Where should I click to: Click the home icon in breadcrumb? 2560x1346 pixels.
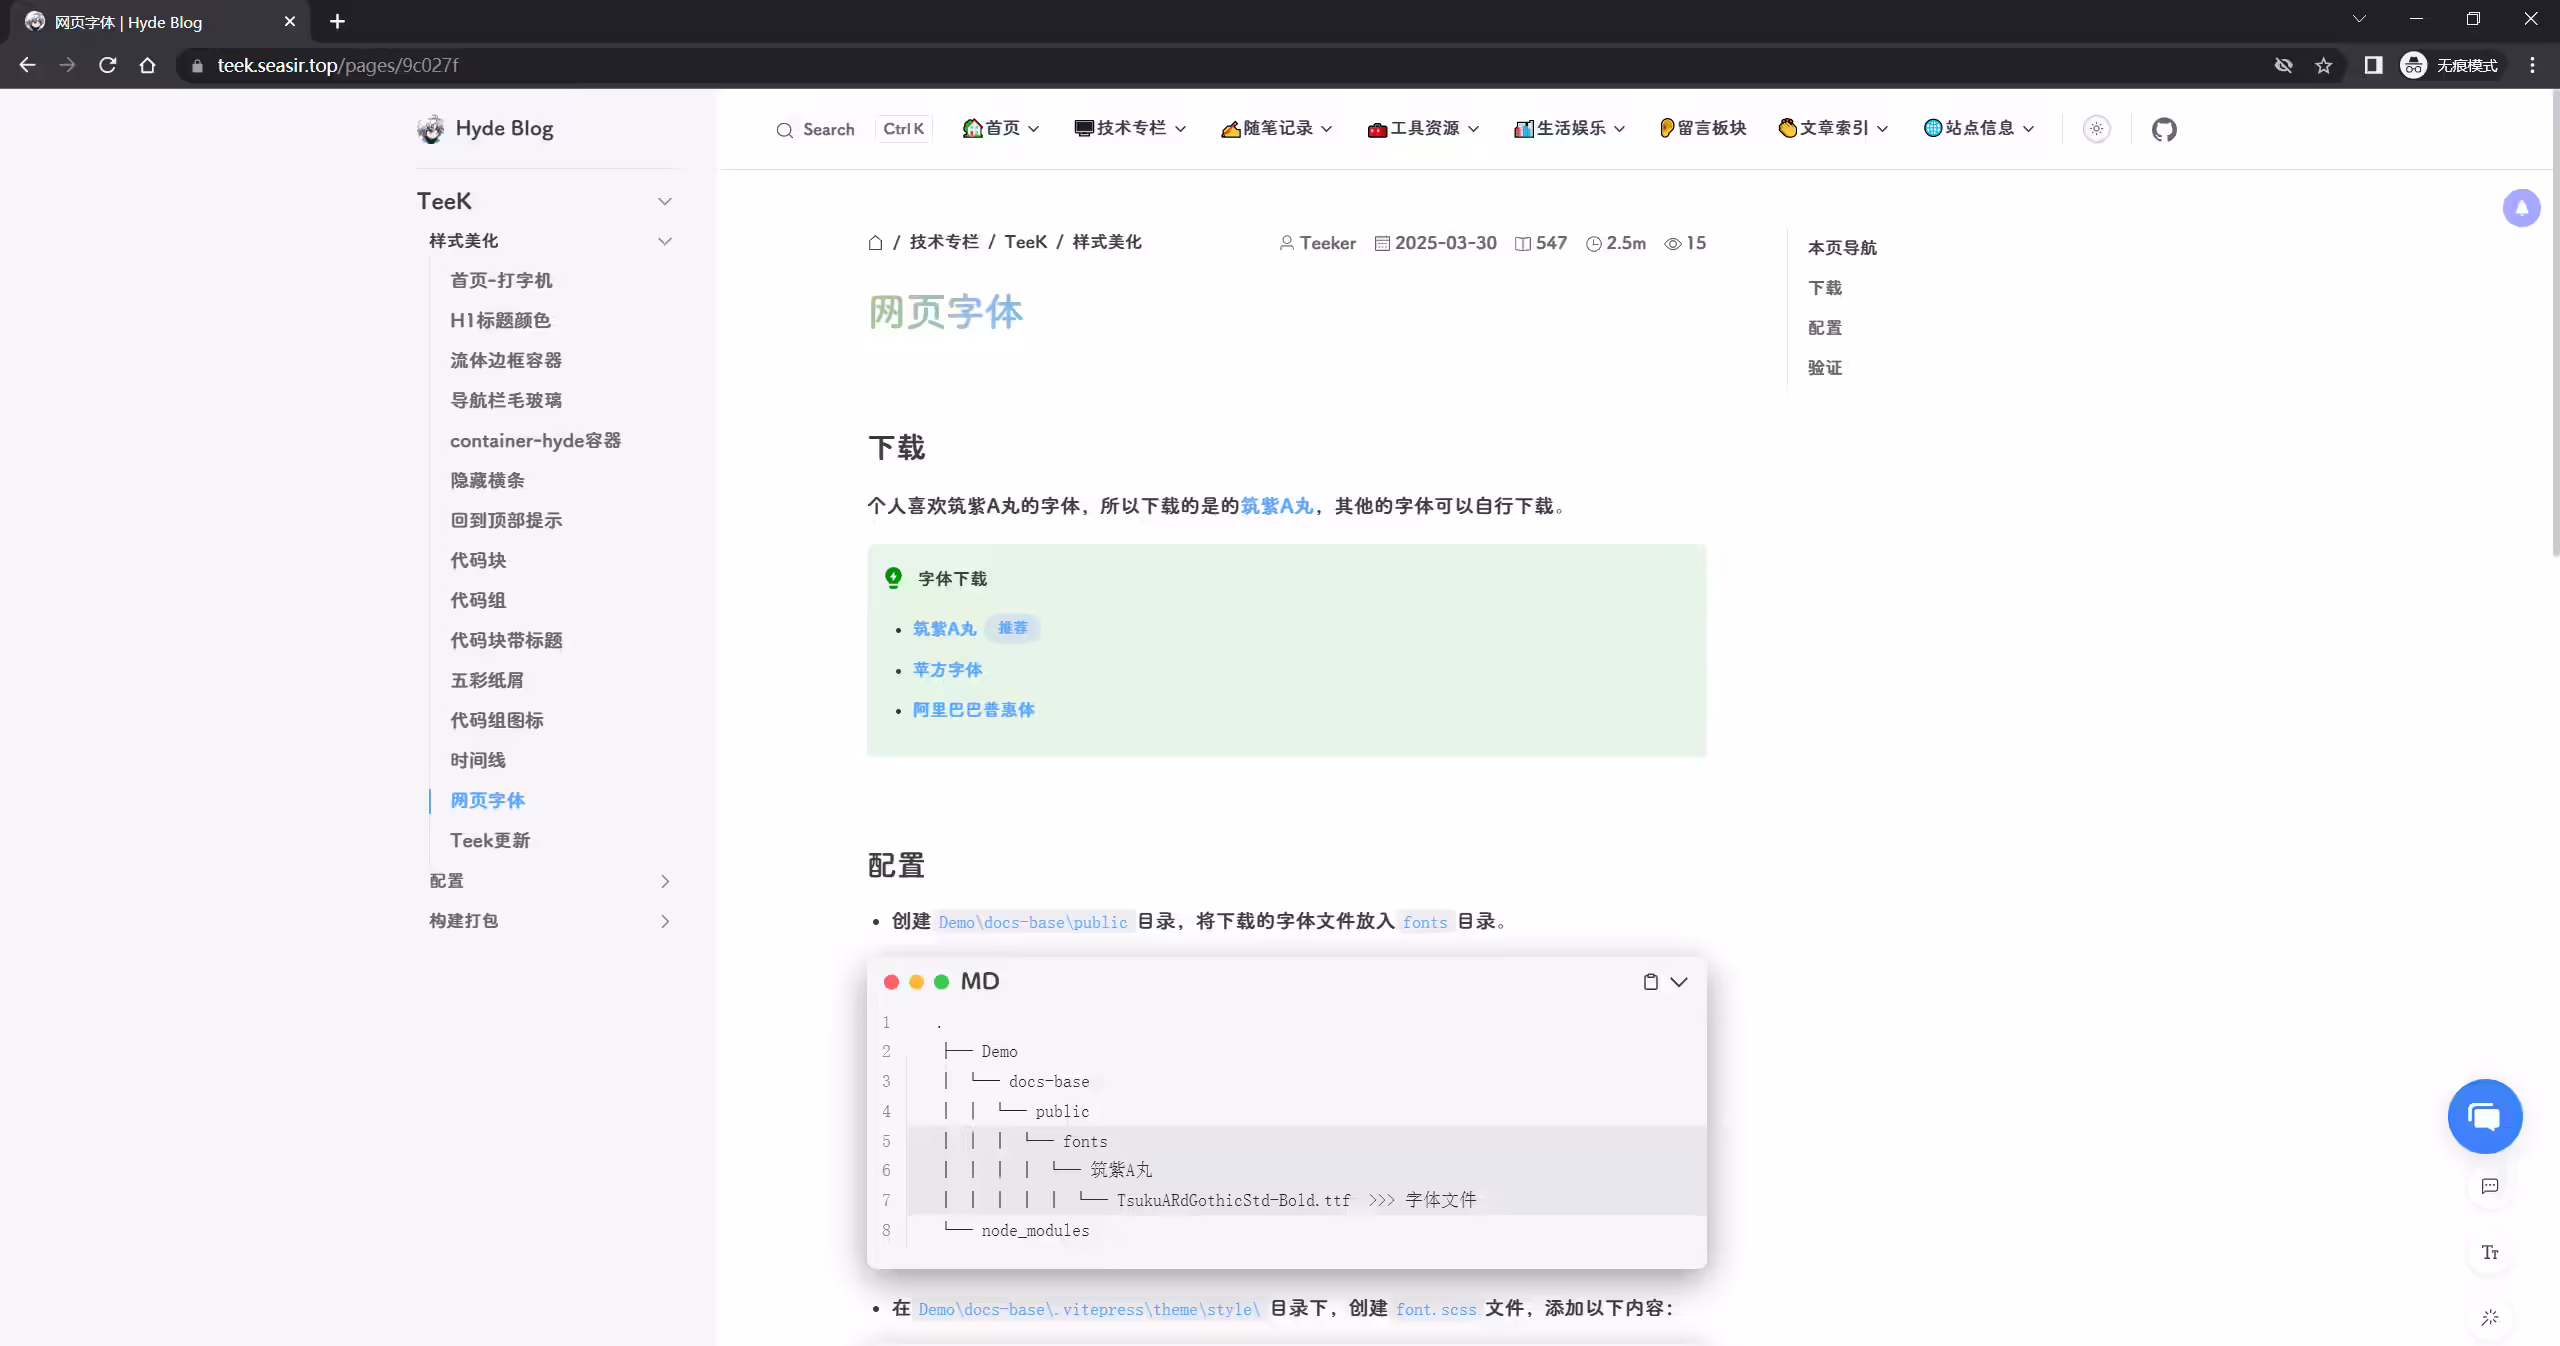(x=875, y=242)
